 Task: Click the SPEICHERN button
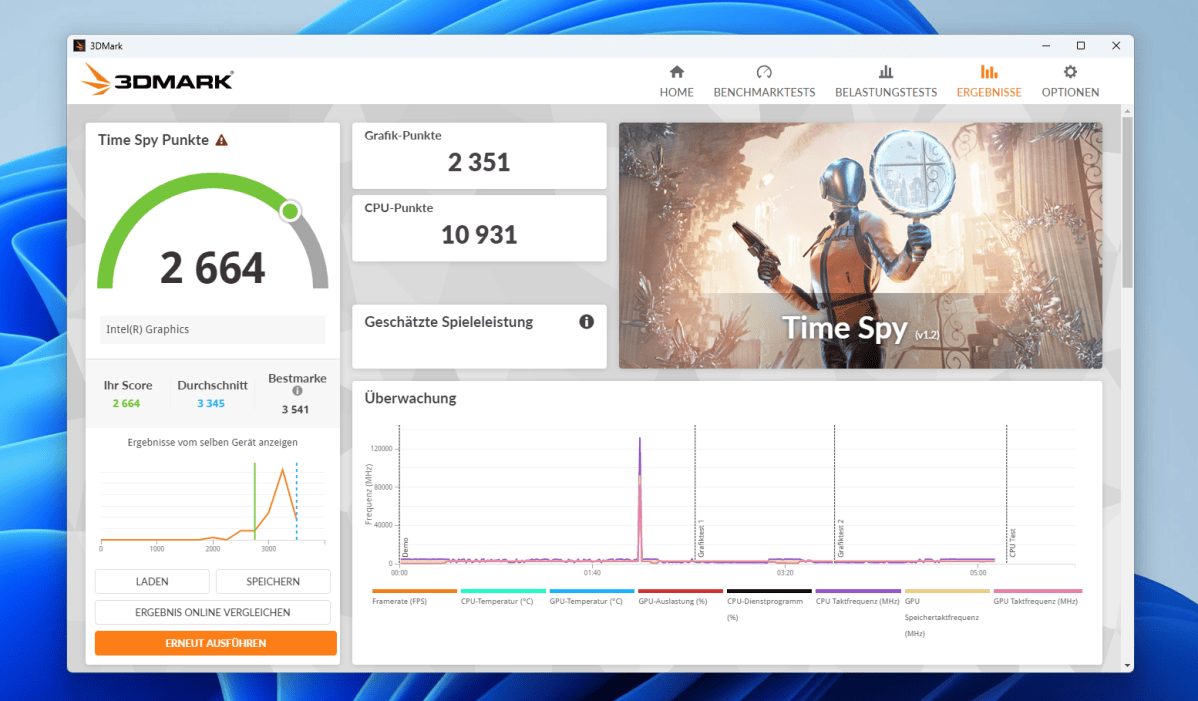click(273, 581)
